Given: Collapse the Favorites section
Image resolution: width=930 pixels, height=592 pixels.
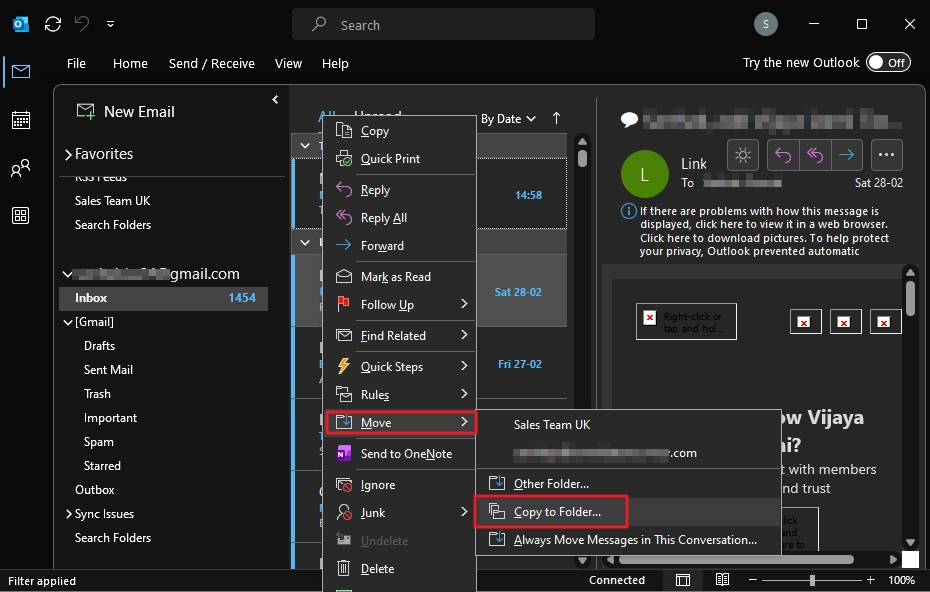Looking at the screenshot, I should click(x=69, y=153).
